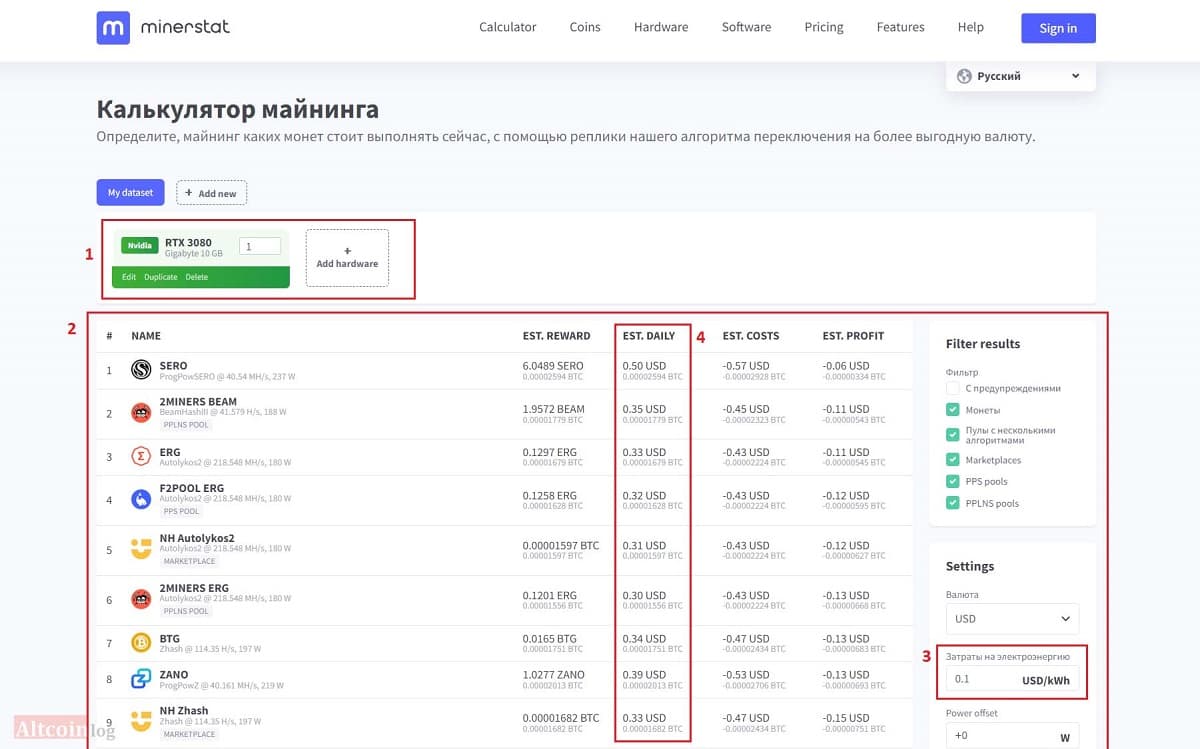Click the Sign in button
Screen dimensions: 1200x749
[1058, 28]
